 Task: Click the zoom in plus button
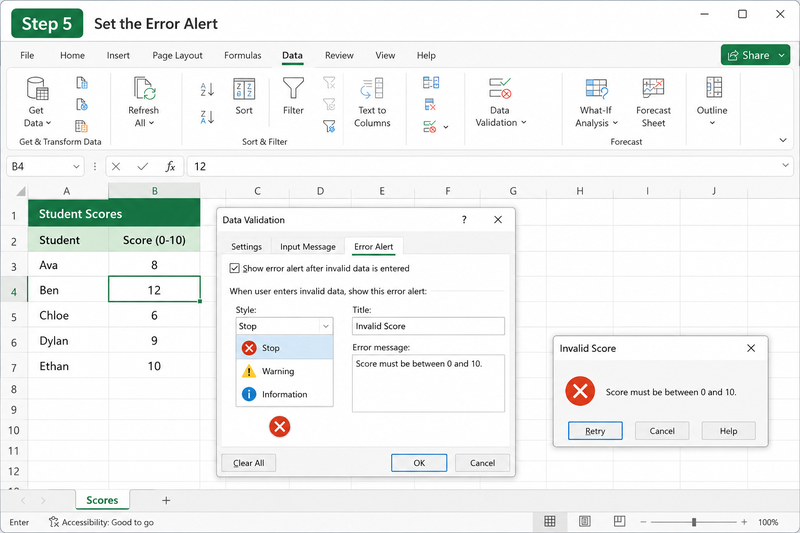coord(744,522)
